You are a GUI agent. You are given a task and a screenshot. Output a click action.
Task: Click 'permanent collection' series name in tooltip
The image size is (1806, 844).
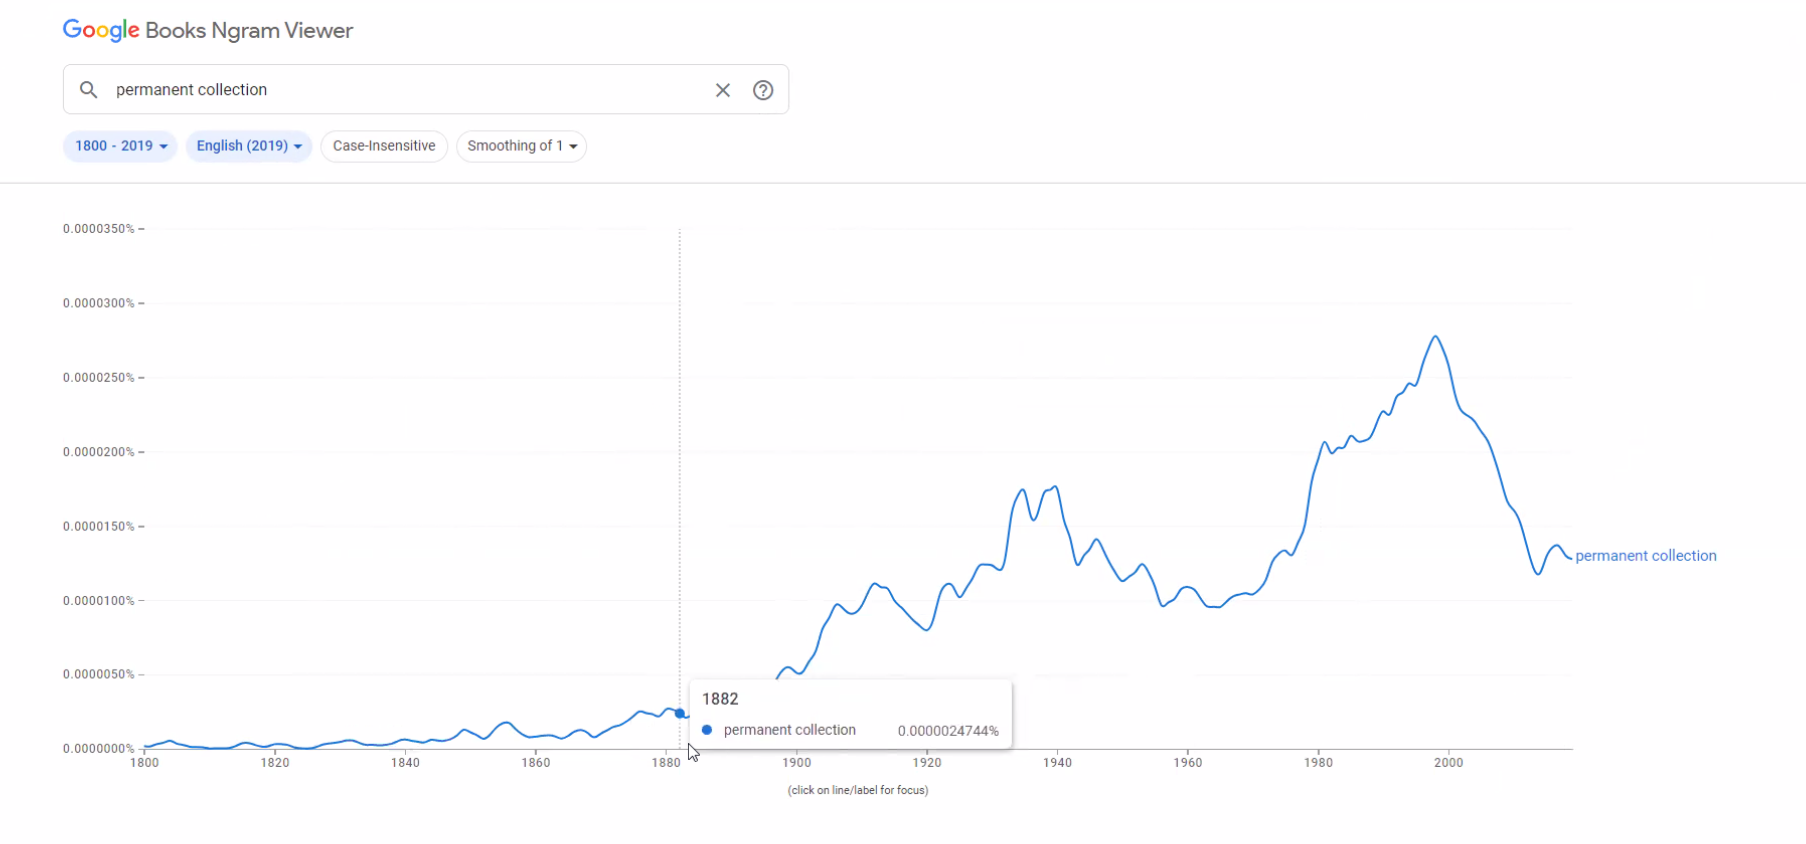[x=790, y=730]
